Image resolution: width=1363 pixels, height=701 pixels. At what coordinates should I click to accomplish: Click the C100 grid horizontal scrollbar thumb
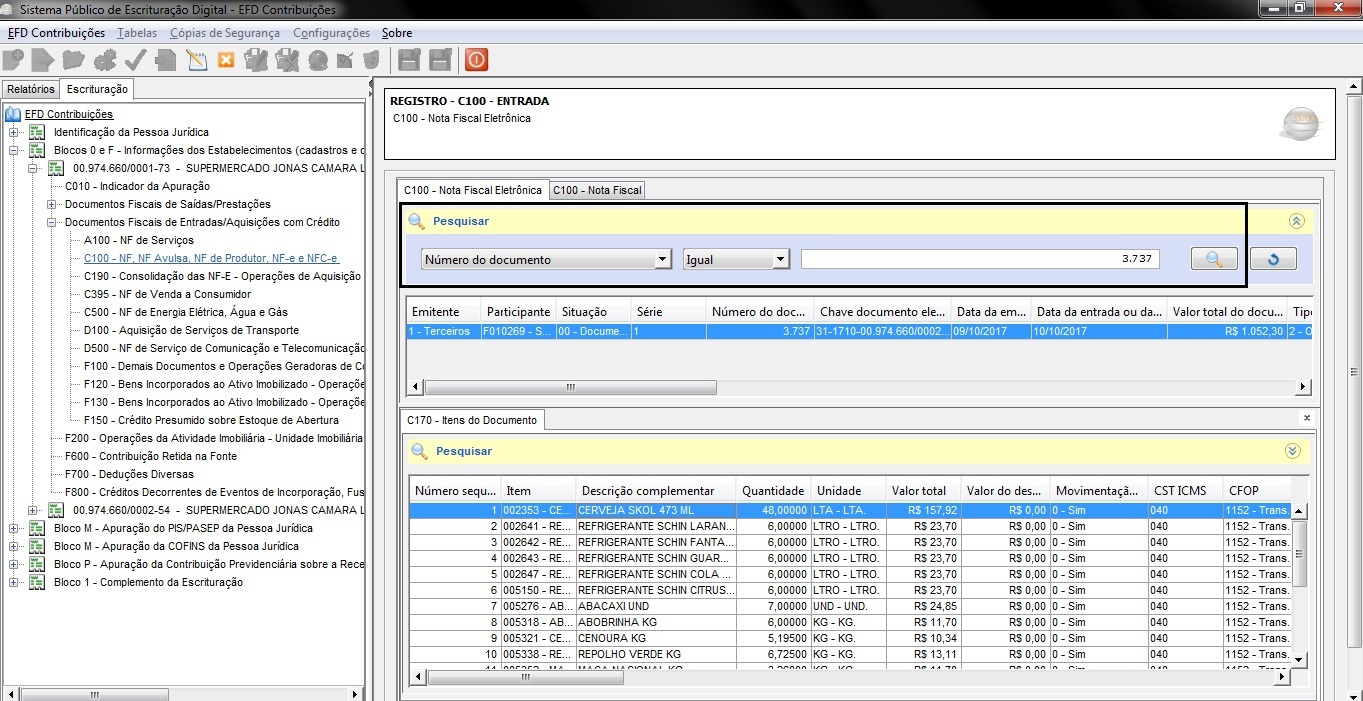click(570, 387)
